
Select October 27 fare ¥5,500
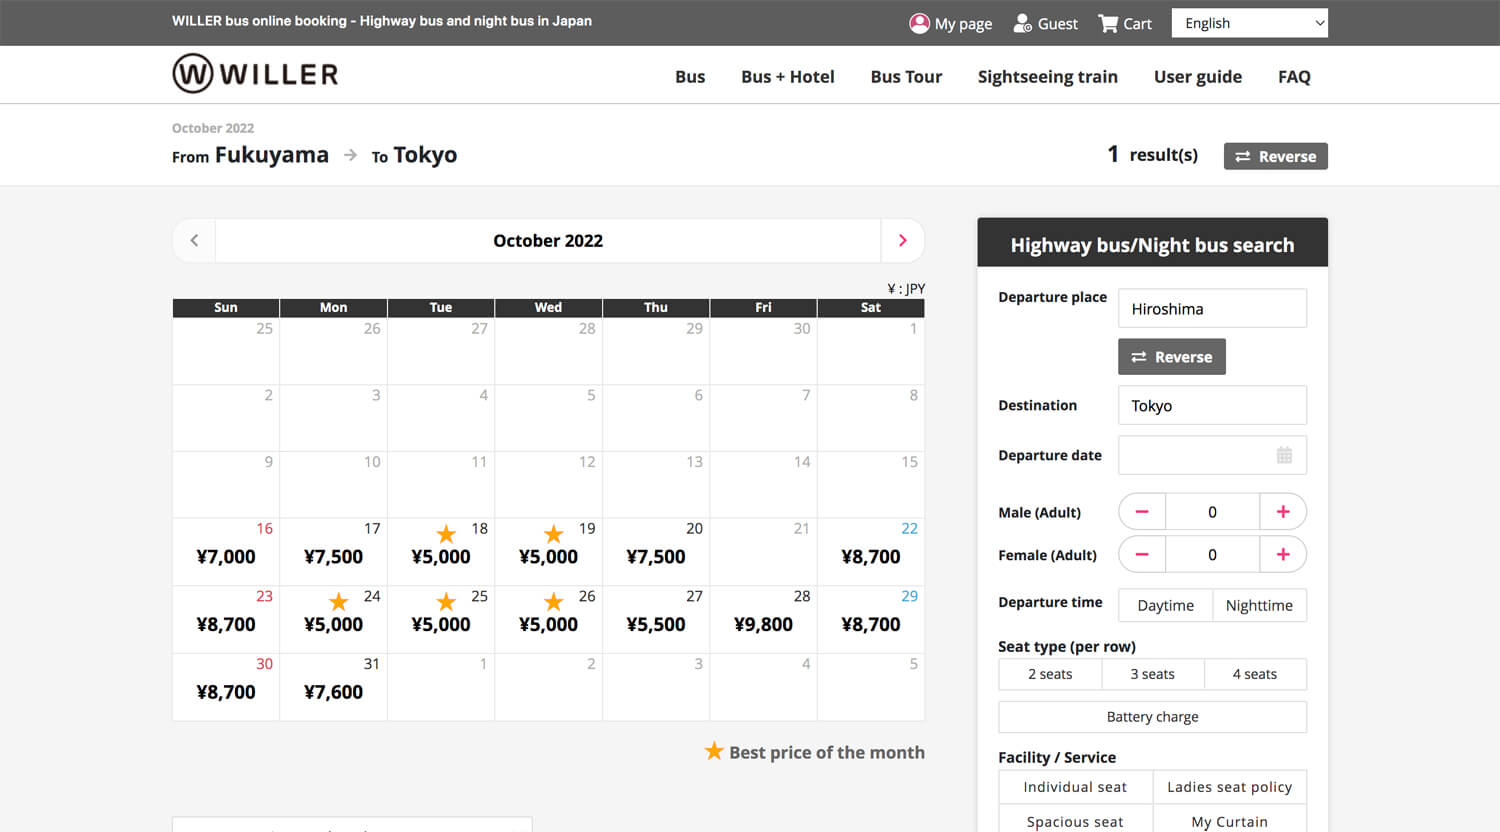pyautogui.click(x=656, y=624)
